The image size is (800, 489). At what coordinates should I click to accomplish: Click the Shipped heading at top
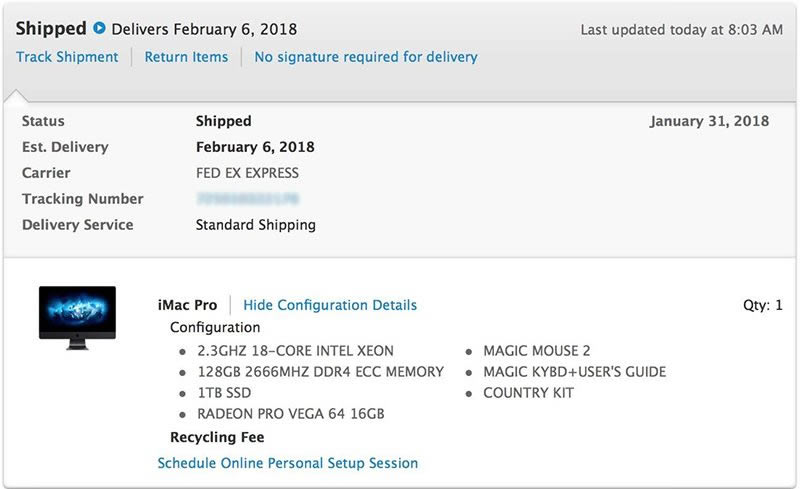tap(51, 29)
